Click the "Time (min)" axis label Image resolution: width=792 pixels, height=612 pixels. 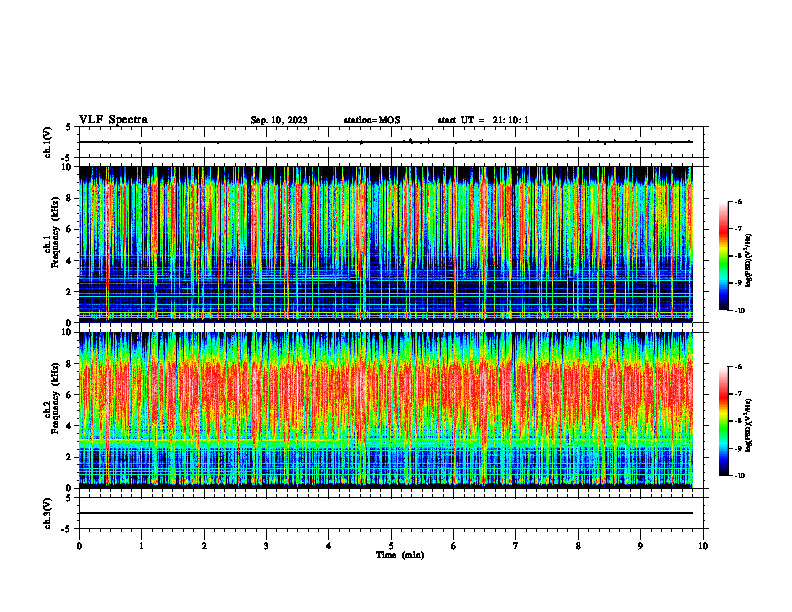coord(400,555)
